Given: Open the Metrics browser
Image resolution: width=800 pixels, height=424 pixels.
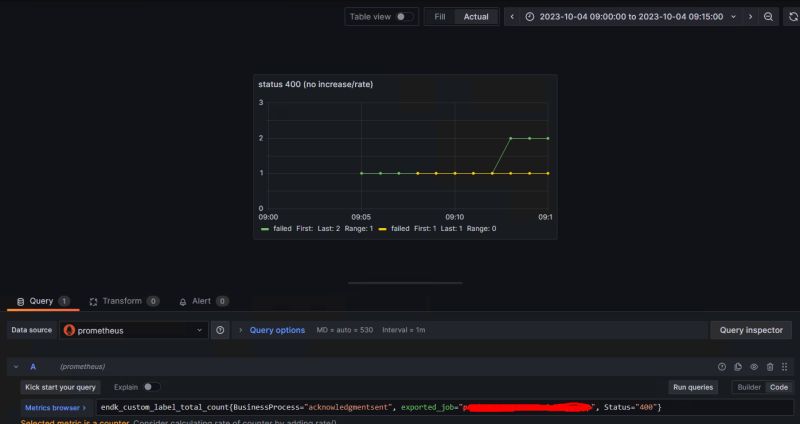Looking at the screenshot, I should [56, 408].
